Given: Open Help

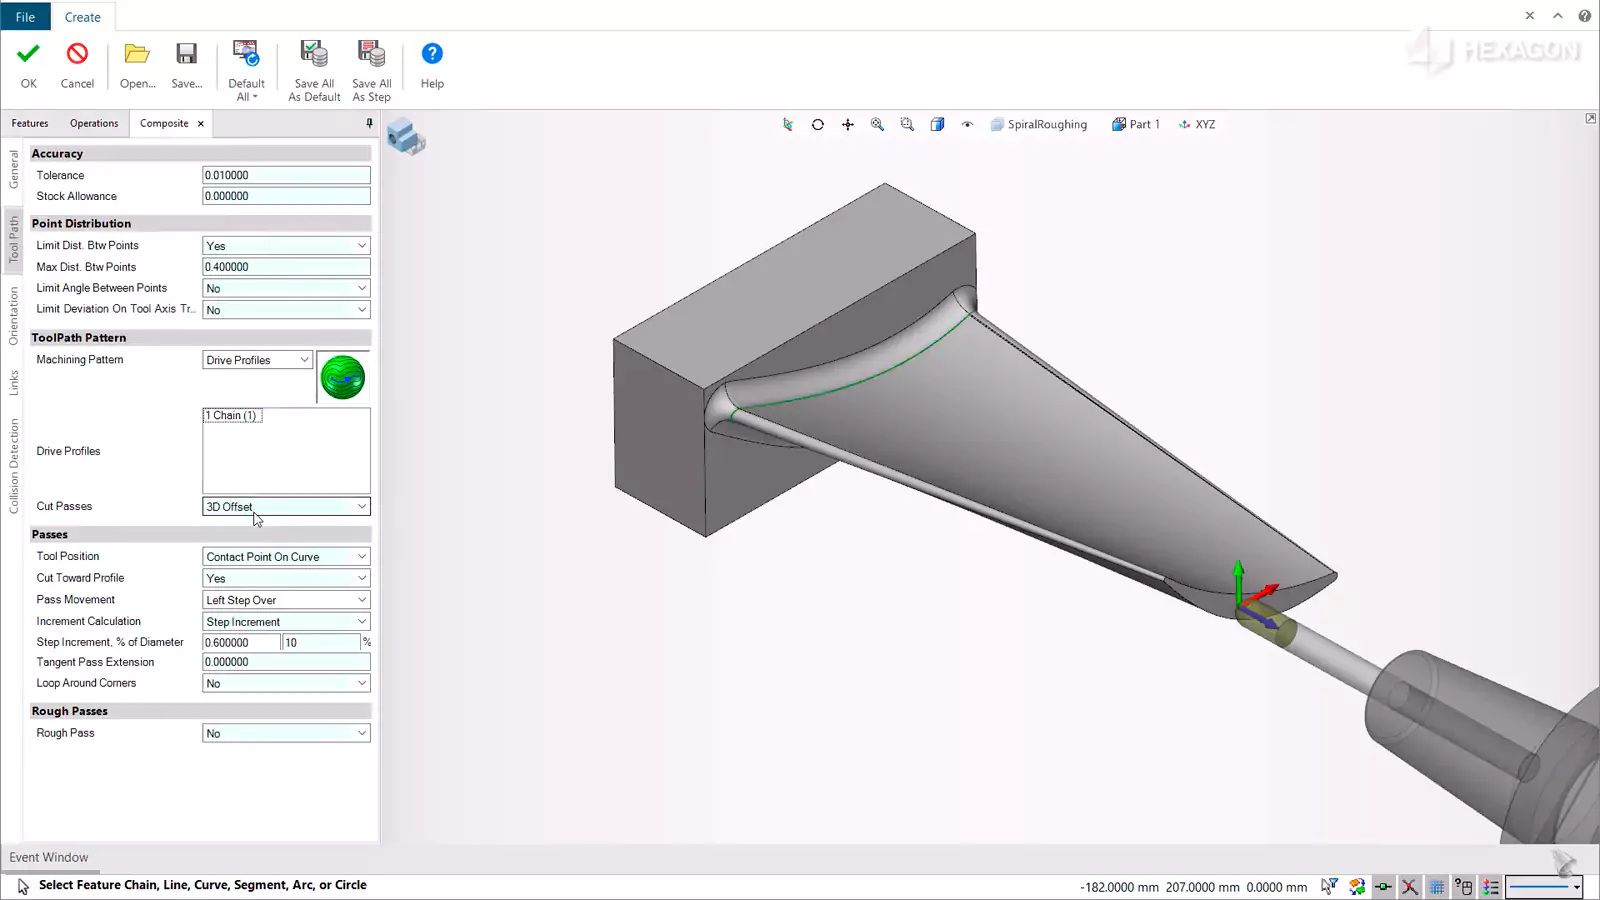Looking at the screenshot, I should 432,66.
